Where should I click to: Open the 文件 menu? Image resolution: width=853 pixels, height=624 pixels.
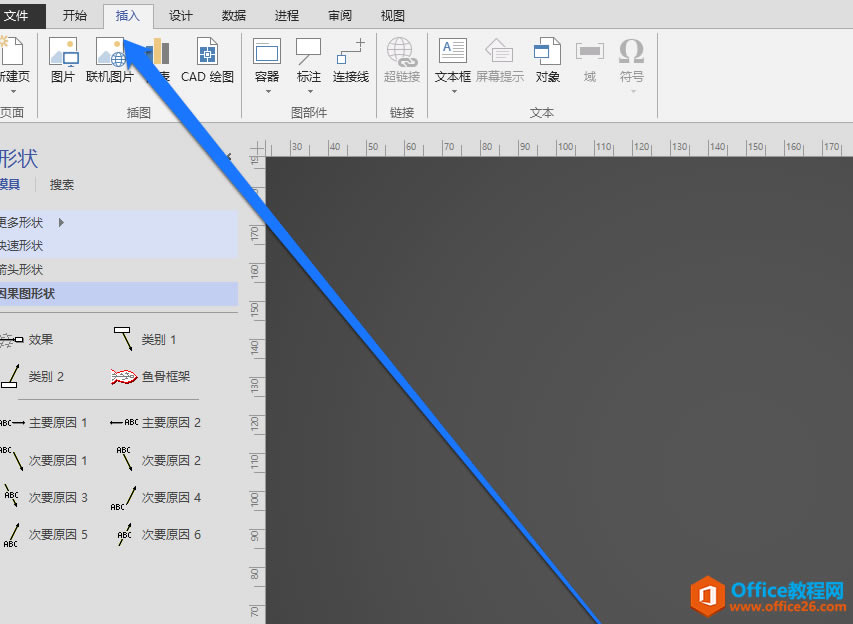[18, 16]
